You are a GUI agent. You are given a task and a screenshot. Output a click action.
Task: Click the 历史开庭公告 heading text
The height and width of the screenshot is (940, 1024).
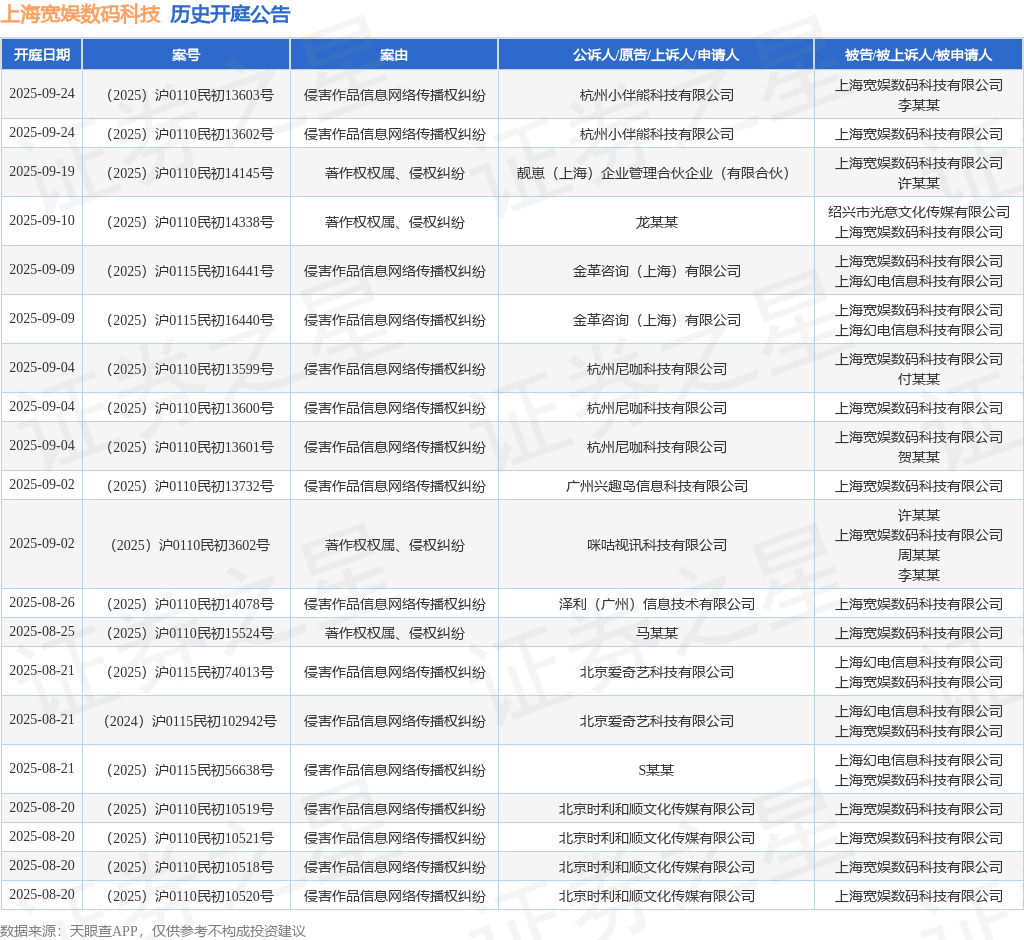tap(230, 14)
